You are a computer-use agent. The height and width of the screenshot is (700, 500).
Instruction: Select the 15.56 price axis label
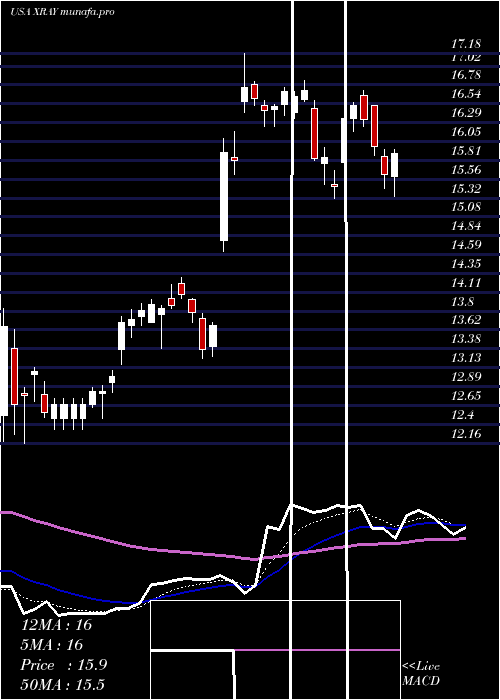point(466,169)
